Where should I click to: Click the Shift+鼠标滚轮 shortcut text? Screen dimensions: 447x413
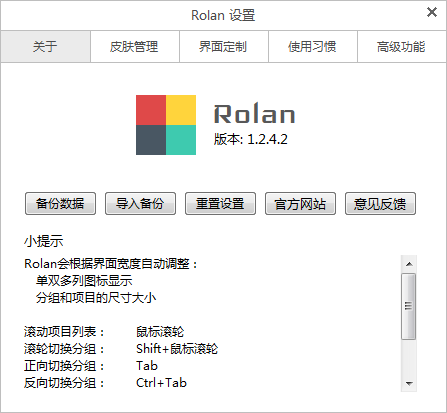coord(177,349)
